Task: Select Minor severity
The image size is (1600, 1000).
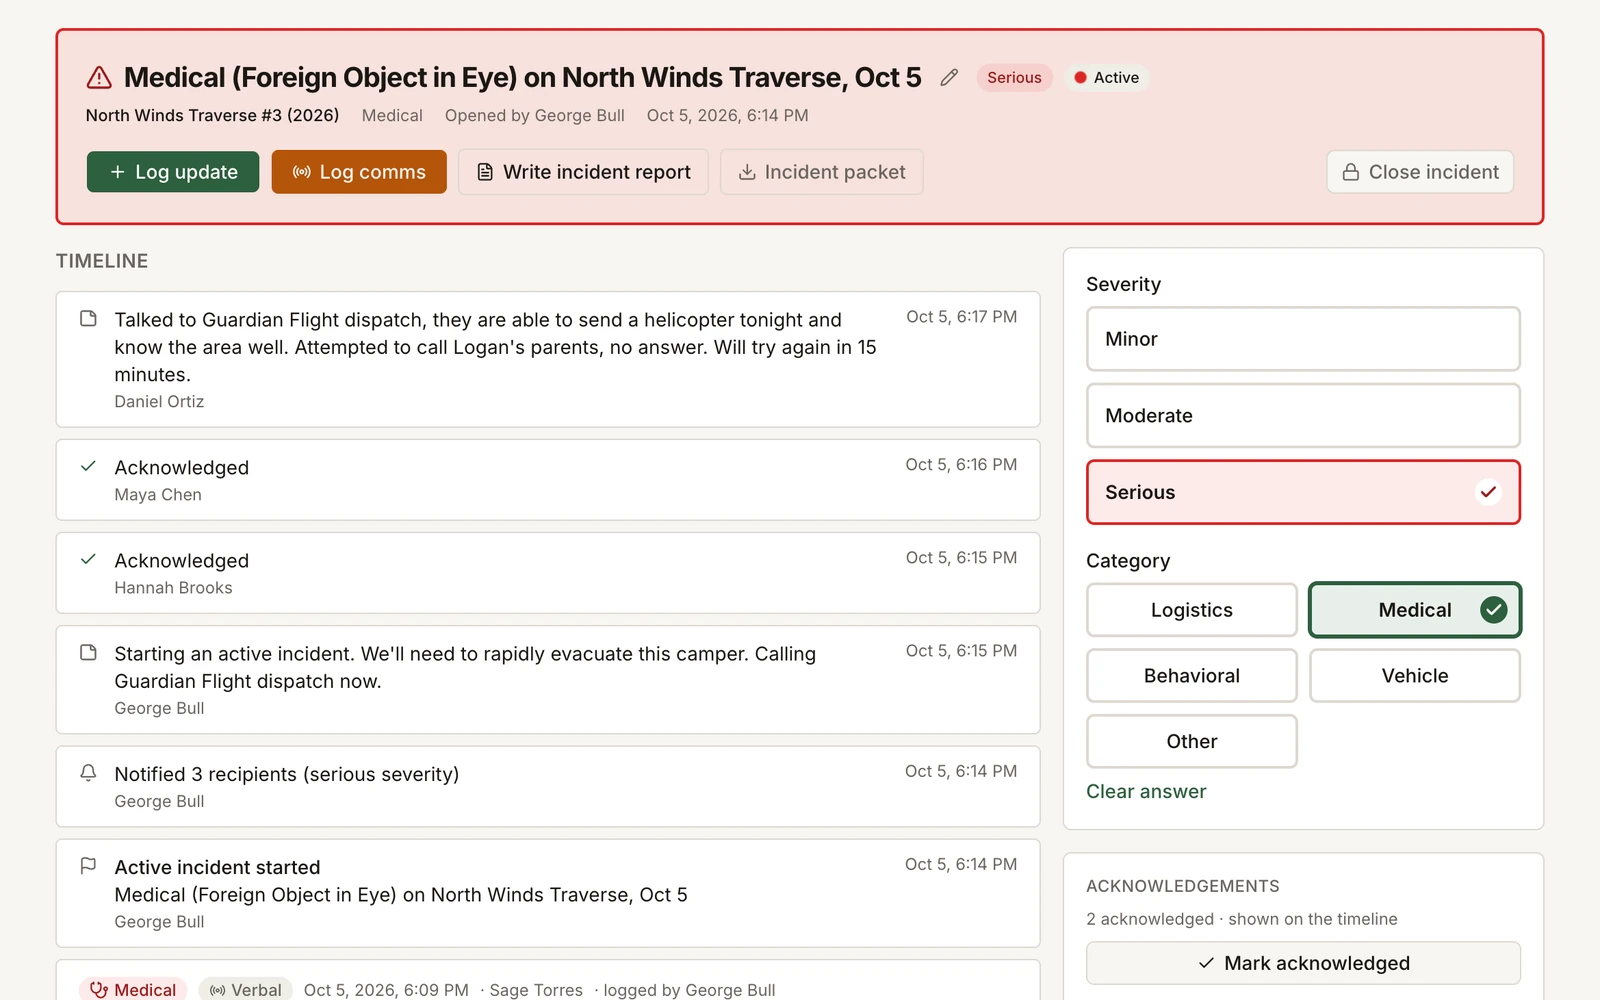Action: (x=1303, y=339)
